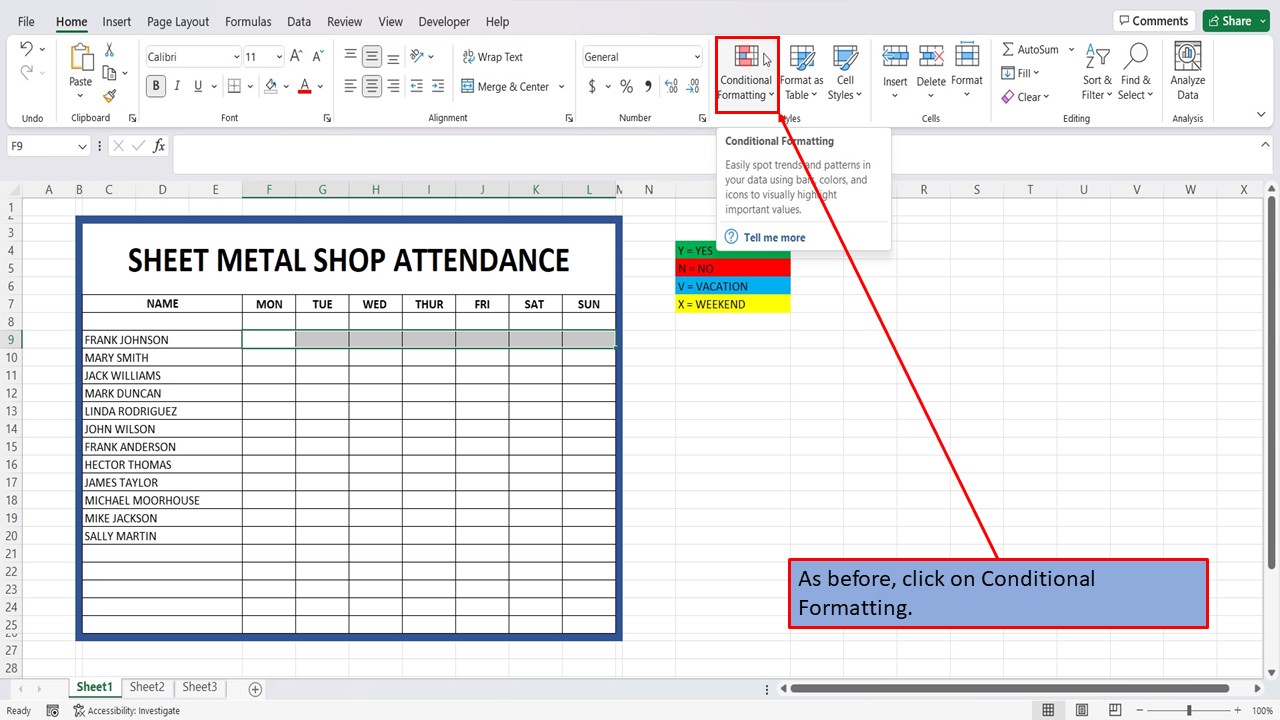Apply Accounting Number Format dollar sign

[592, 87]
